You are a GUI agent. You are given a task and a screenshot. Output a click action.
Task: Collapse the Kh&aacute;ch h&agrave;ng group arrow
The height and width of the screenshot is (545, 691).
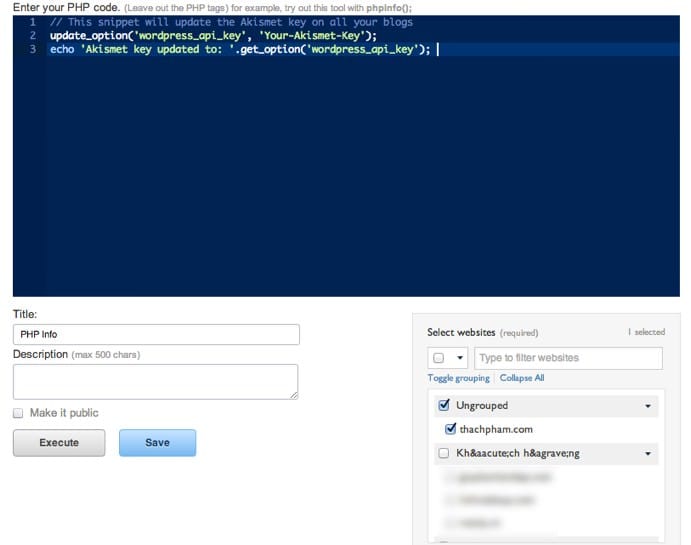pos(648,453)
